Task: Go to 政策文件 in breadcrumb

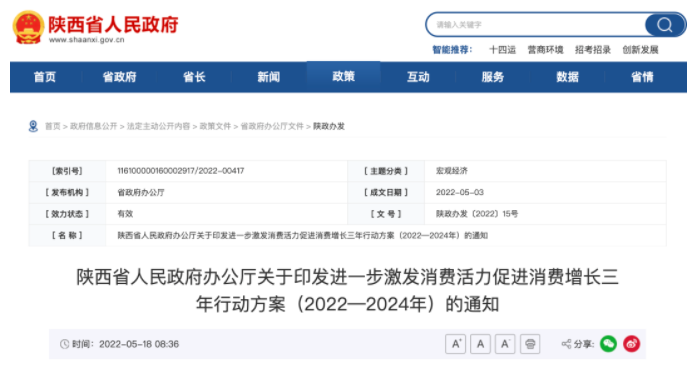Action: pyautogui.click(x=215, y=126)
